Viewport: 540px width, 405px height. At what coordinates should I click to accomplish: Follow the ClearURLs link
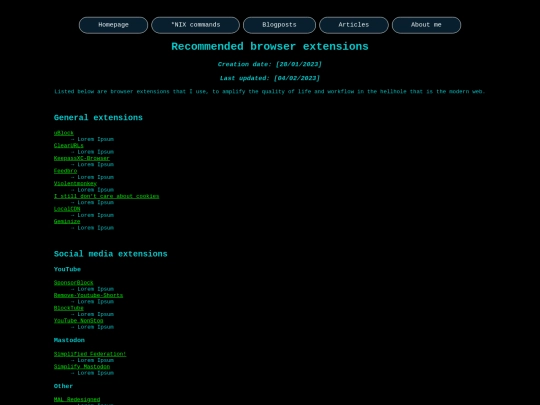click(69, 145)
